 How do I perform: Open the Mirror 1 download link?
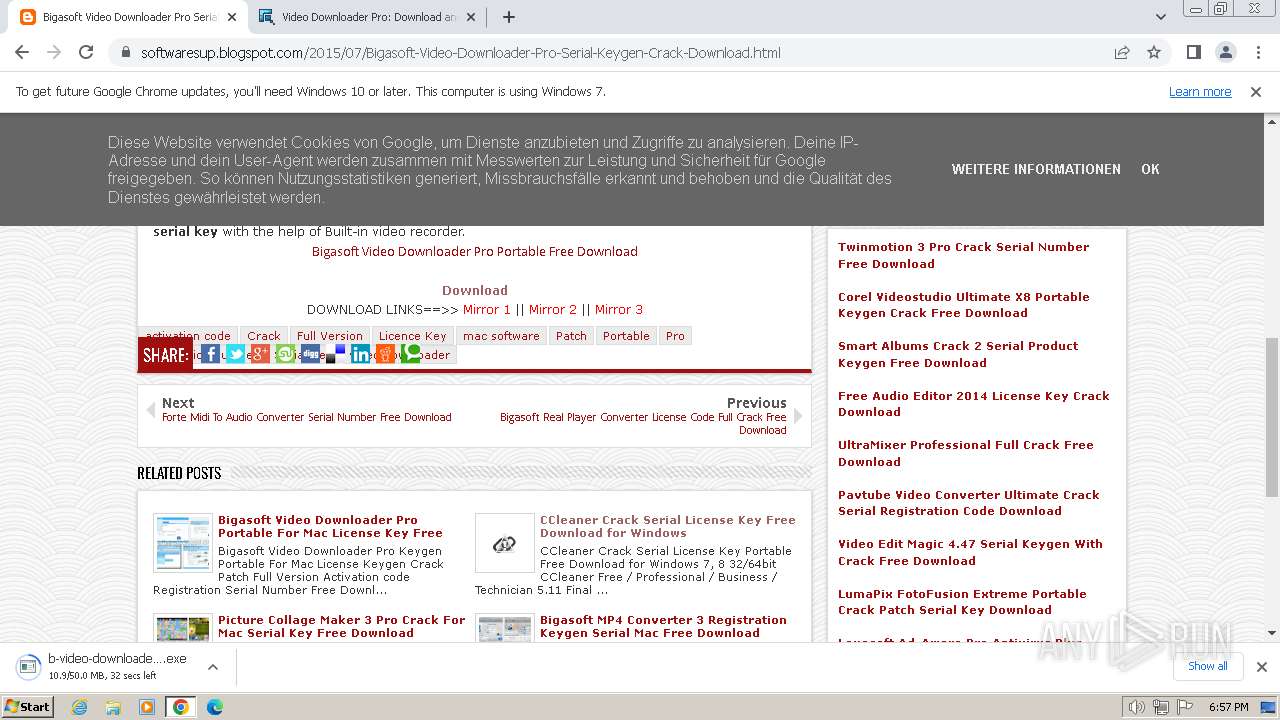[x=487, y=309]
